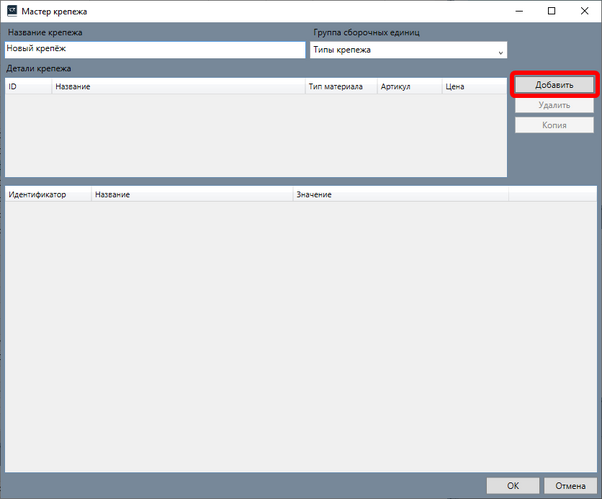Image resolution: width=602 pixels, height=499 pixels.
Task: Select Название column header in details table
Action: click(x=179, y=86)
